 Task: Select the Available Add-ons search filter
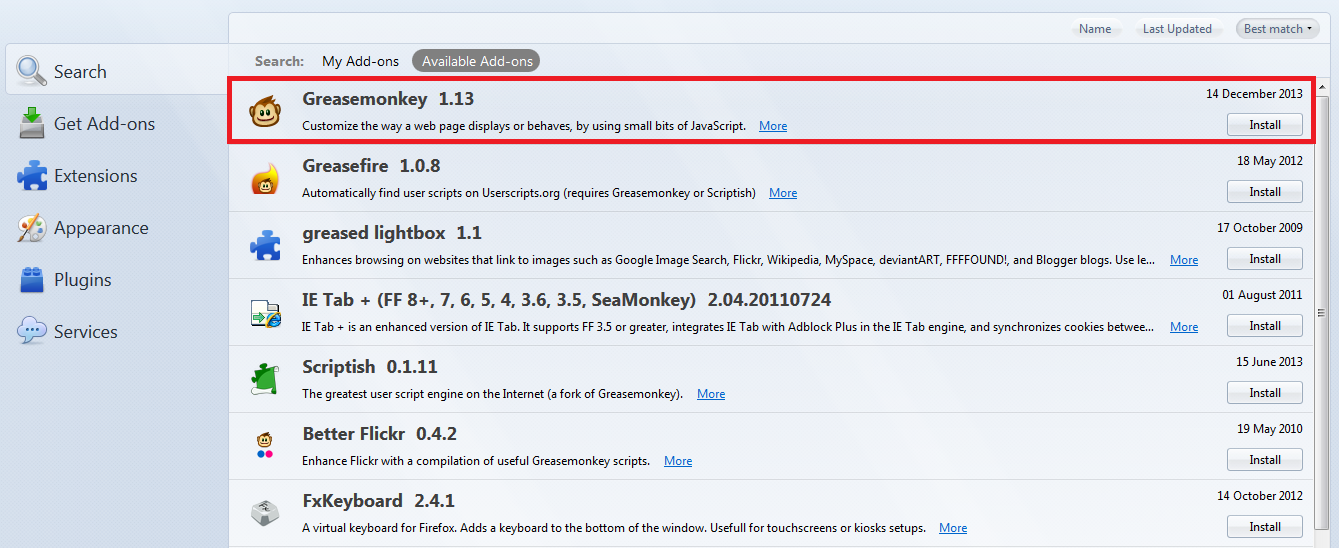pyautogui.click(x=477, y=61)
